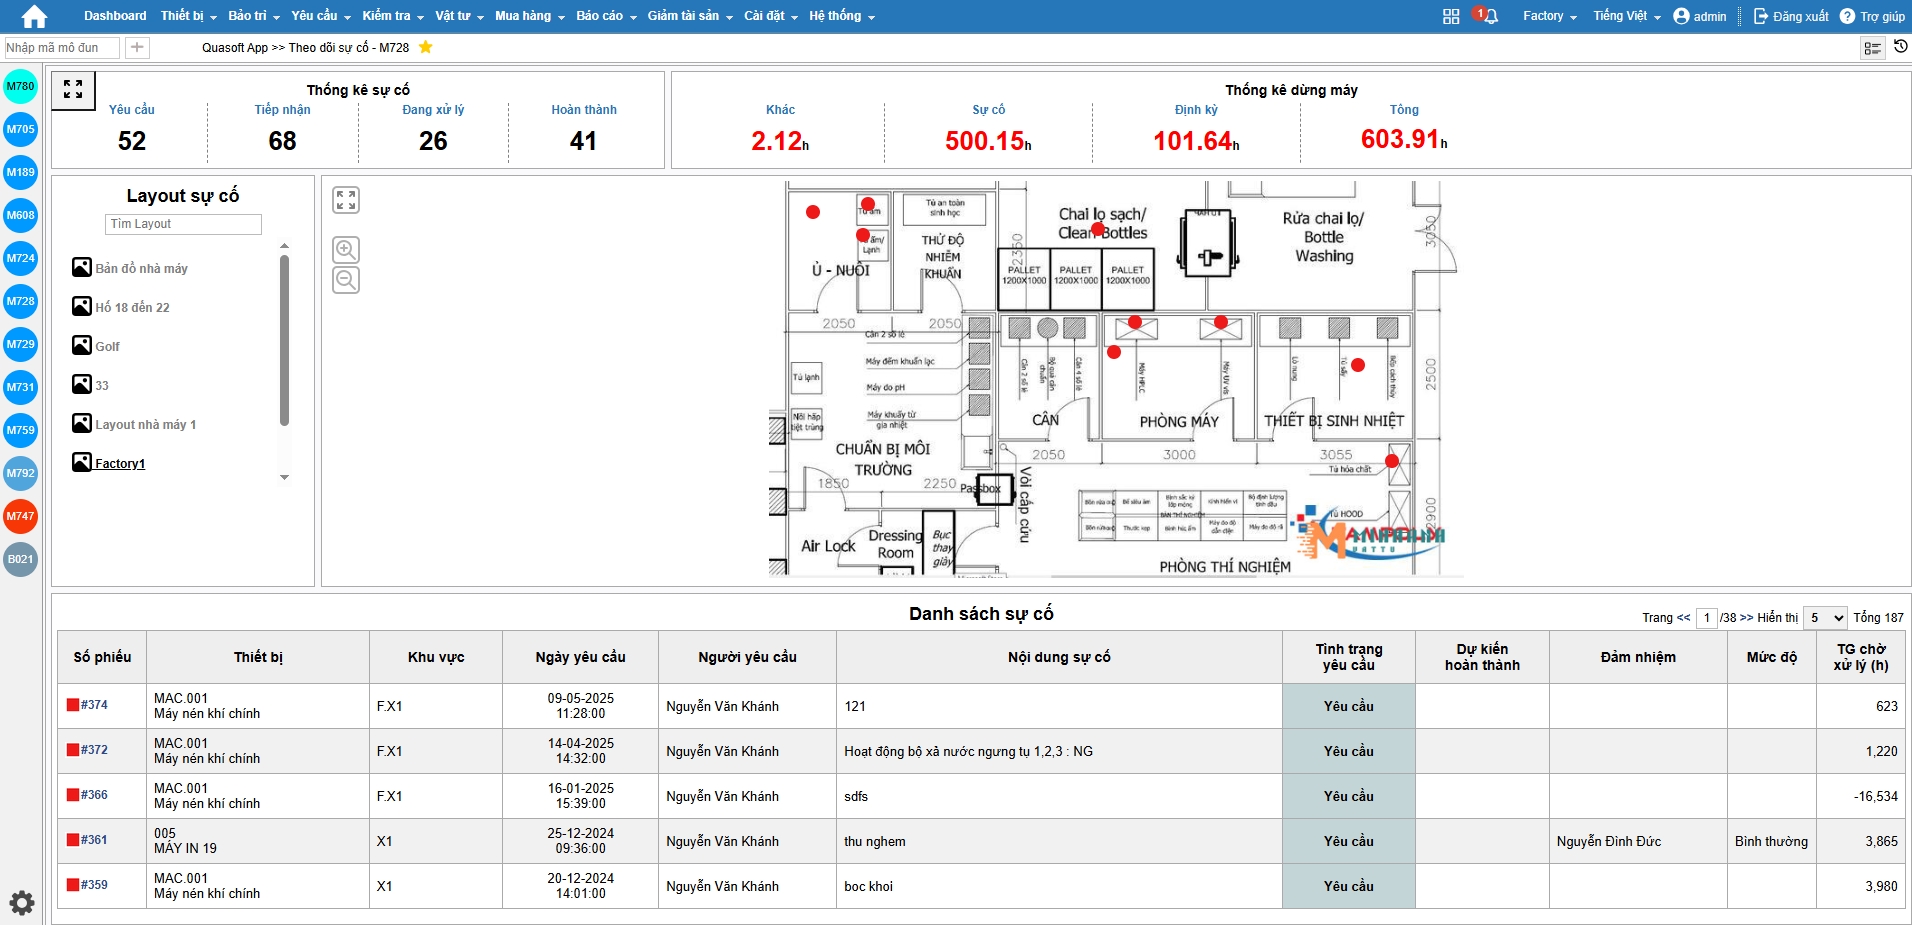Viewport: 1912px width, 925px height.
Task: Open module M729 in sidebar
Action: (20, 344)
